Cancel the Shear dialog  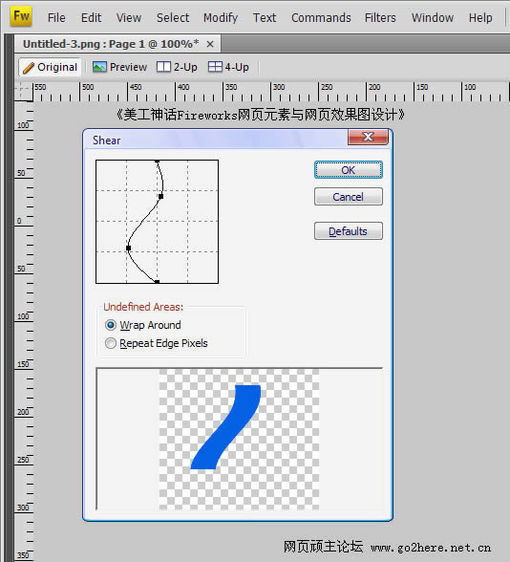coord(348,197)
